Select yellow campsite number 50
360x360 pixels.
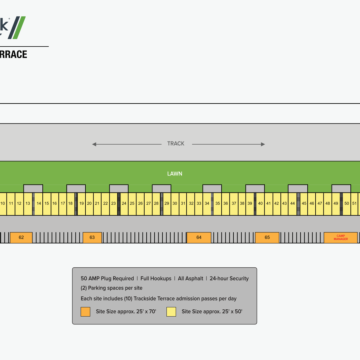(x=346, y=204)
